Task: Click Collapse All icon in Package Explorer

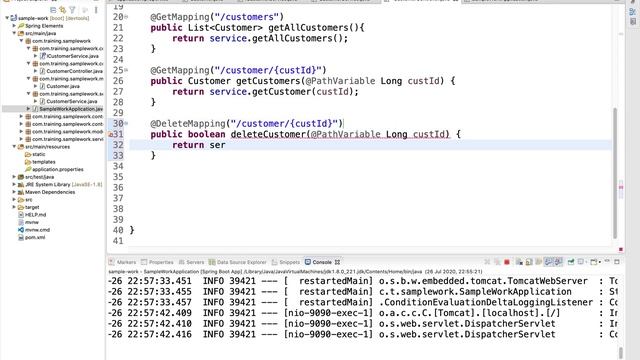Action: point(53,9)
